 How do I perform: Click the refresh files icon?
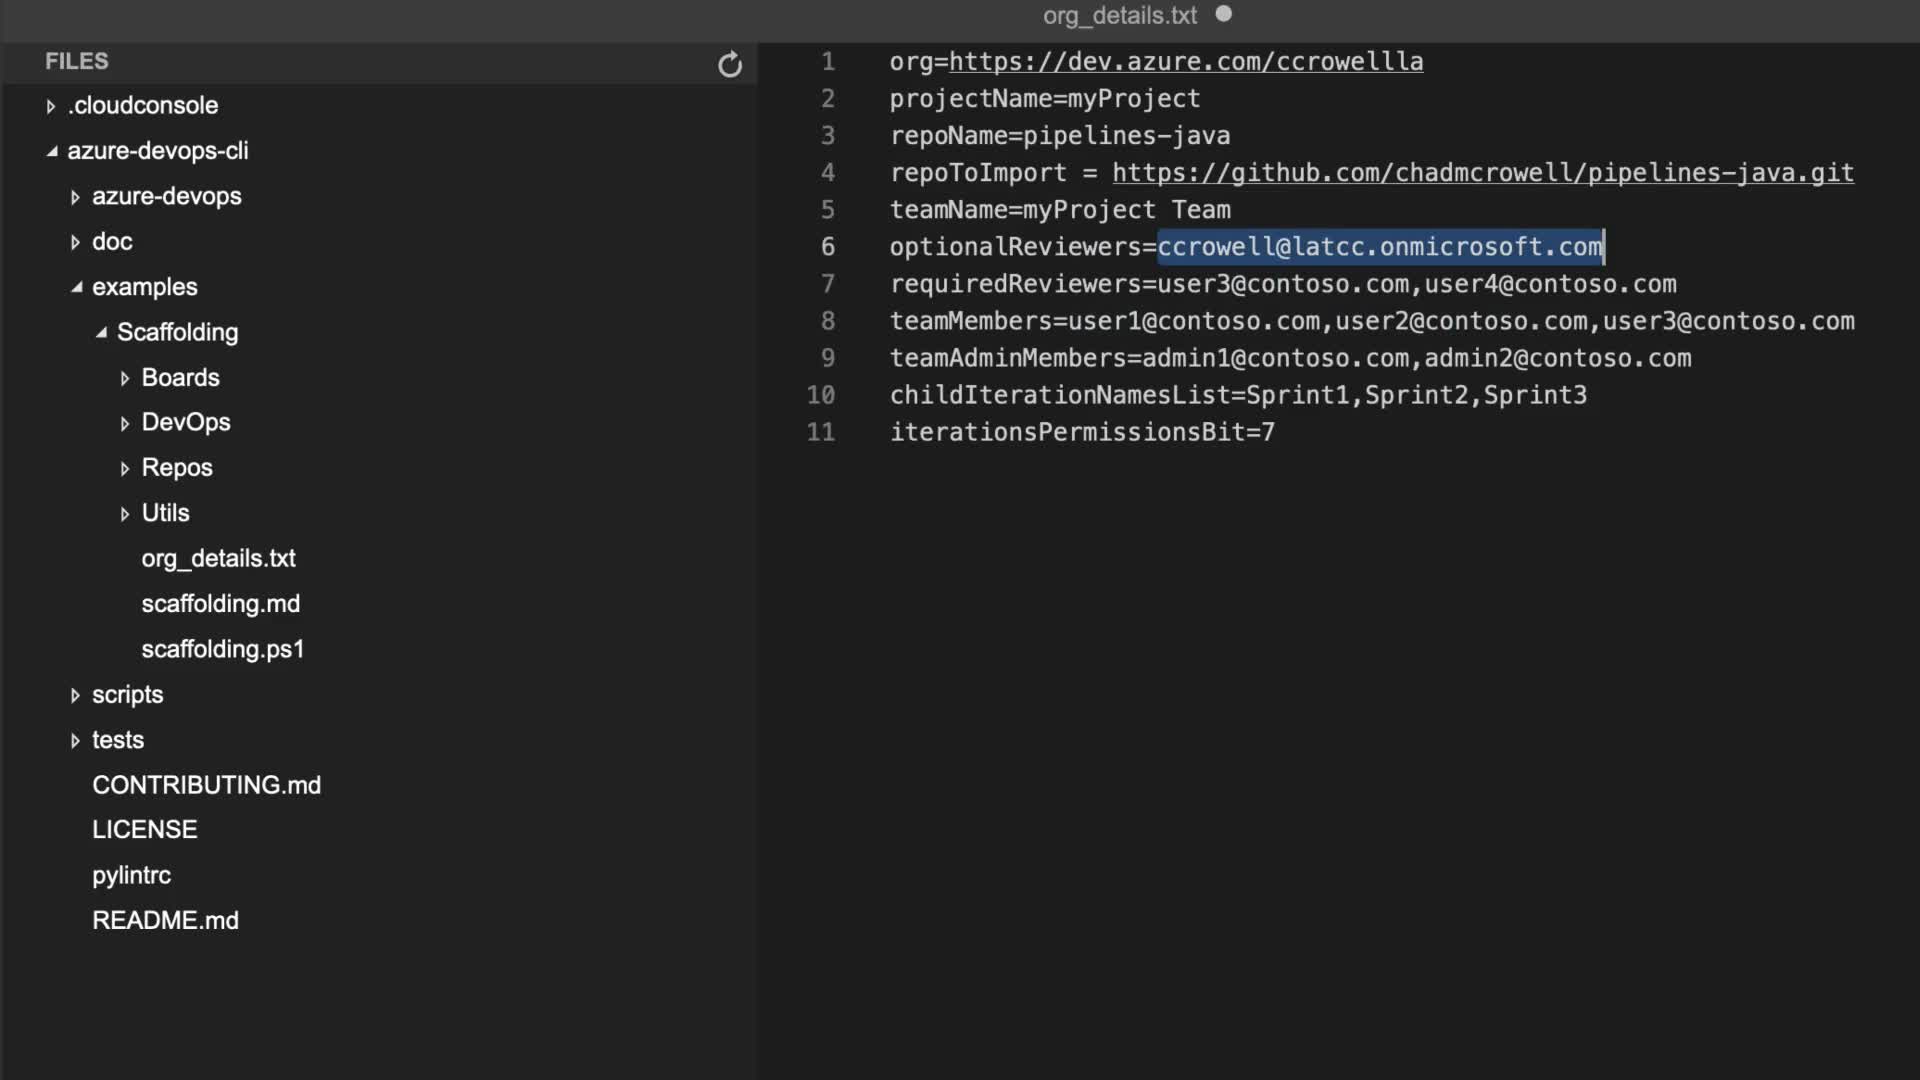click(730, 65)
